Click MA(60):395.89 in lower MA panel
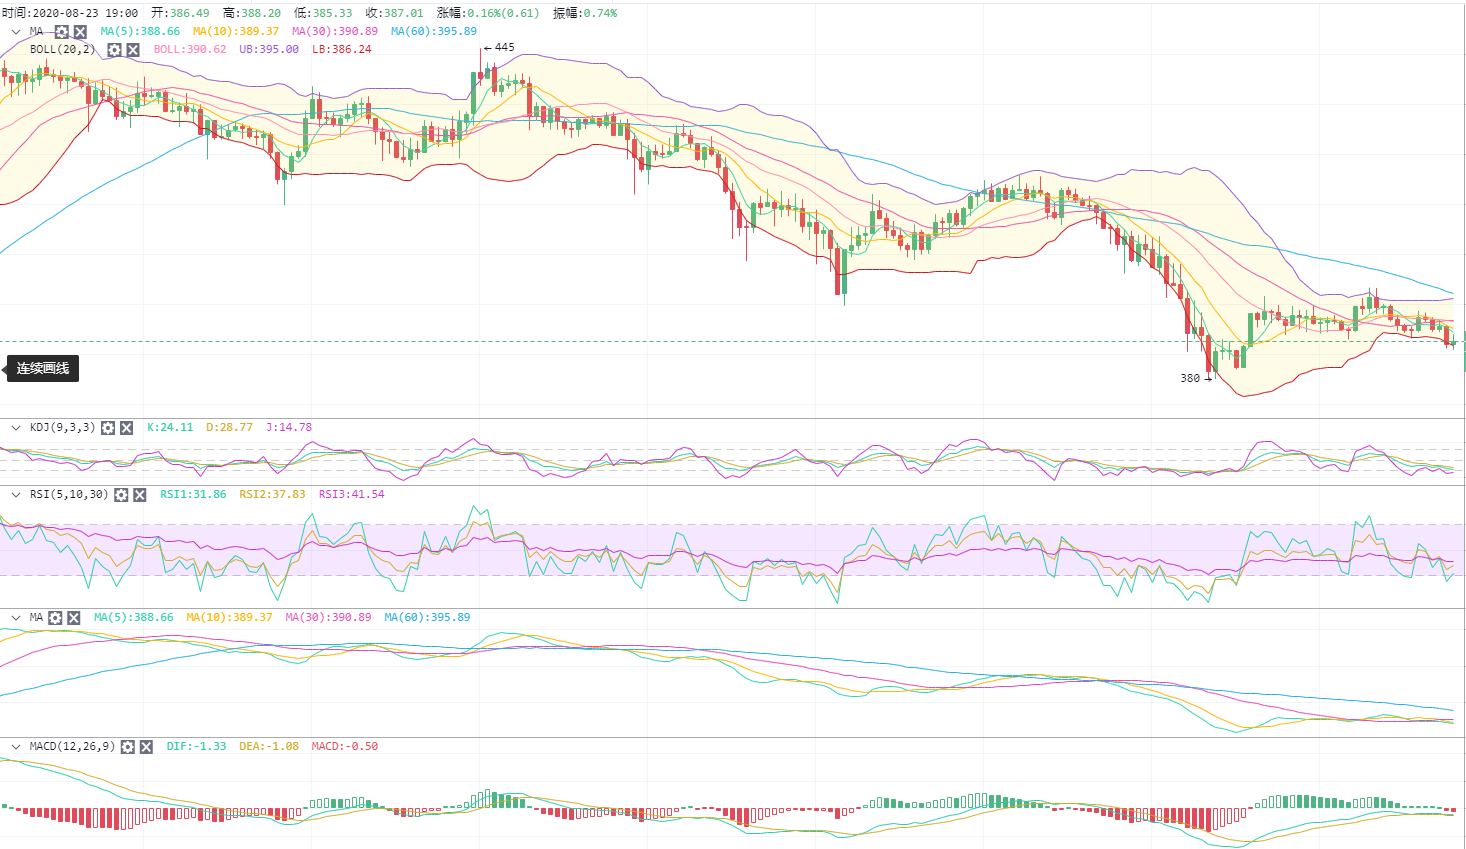This screenshot has width=1466, height=849. (x=427, y=618)
